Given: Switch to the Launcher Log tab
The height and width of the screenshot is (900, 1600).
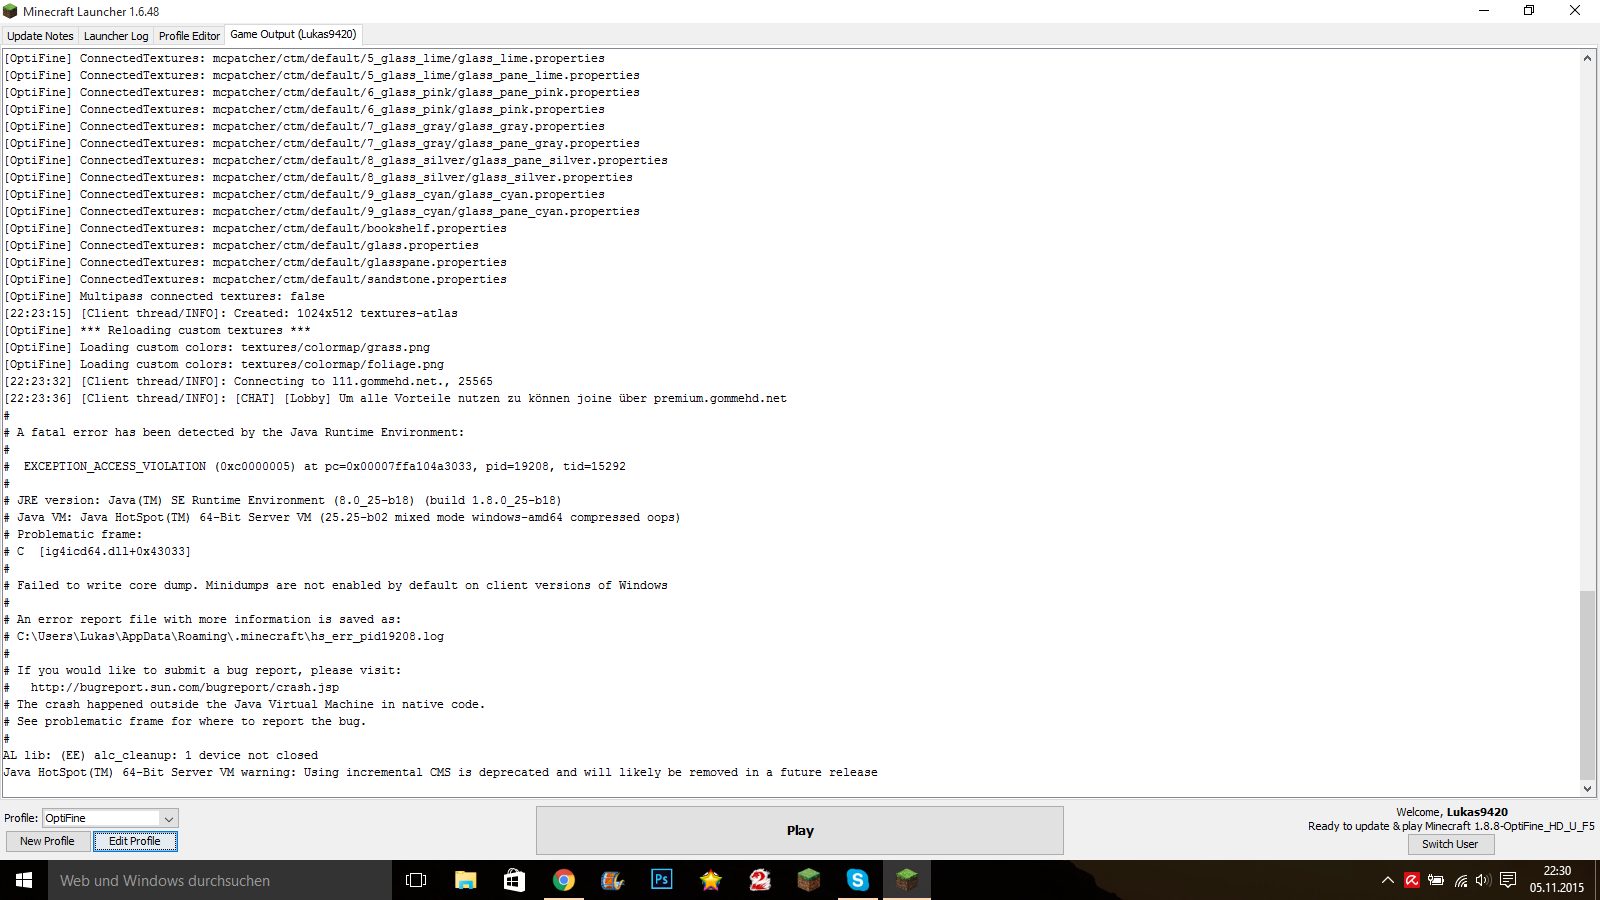Looking at the screenshot, I should [116, 36].
